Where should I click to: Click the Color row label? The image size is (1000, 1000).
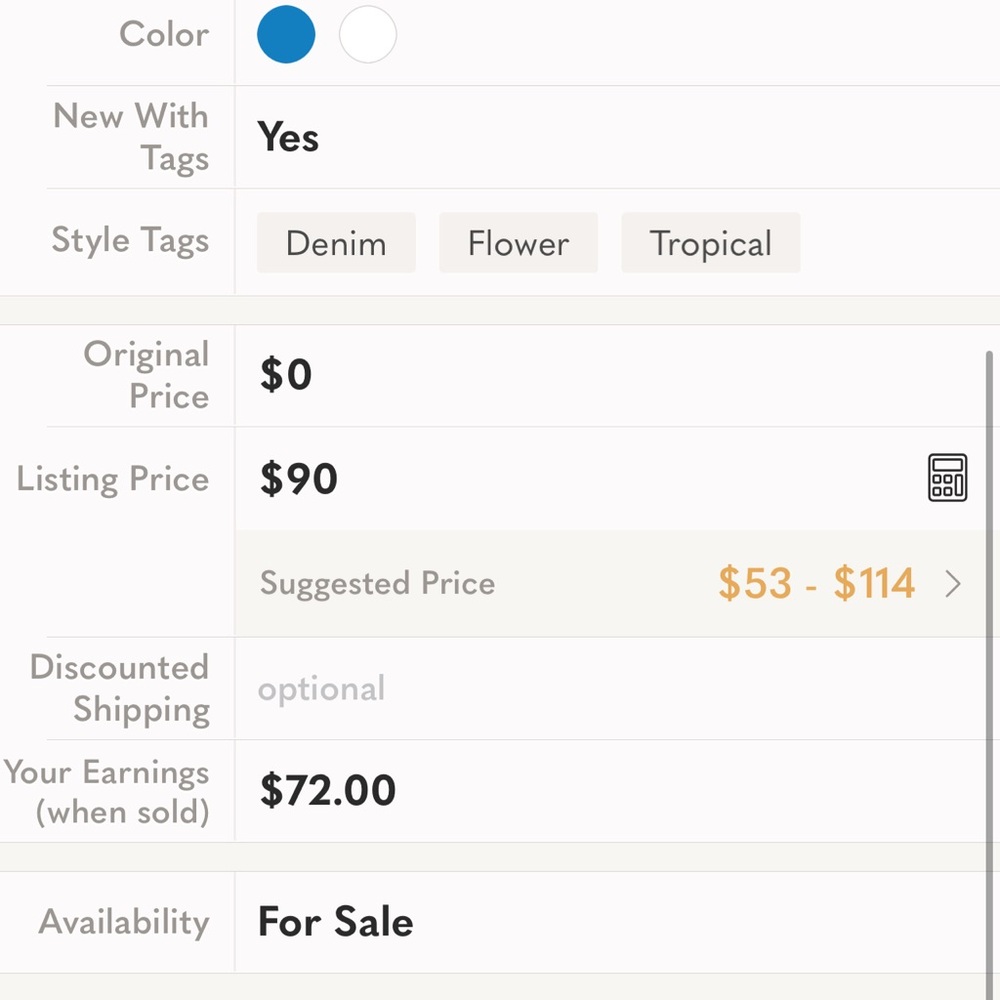[164, 35]
